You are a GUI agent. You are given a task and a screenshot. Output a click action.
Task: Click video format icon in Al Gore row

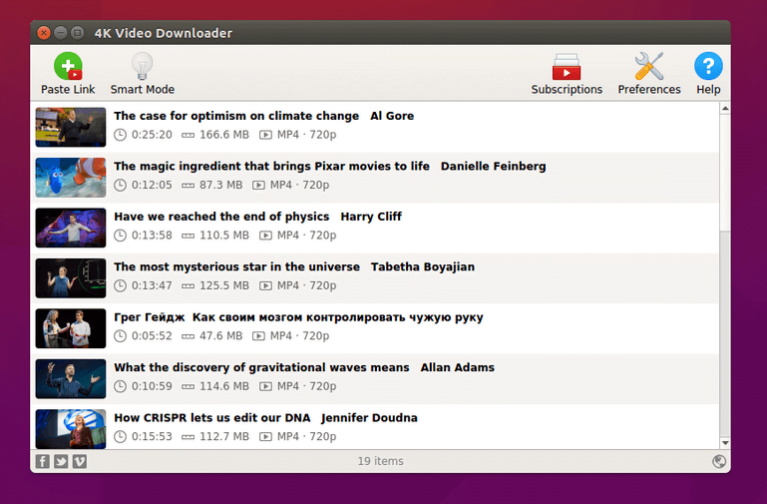click(266, 135)
